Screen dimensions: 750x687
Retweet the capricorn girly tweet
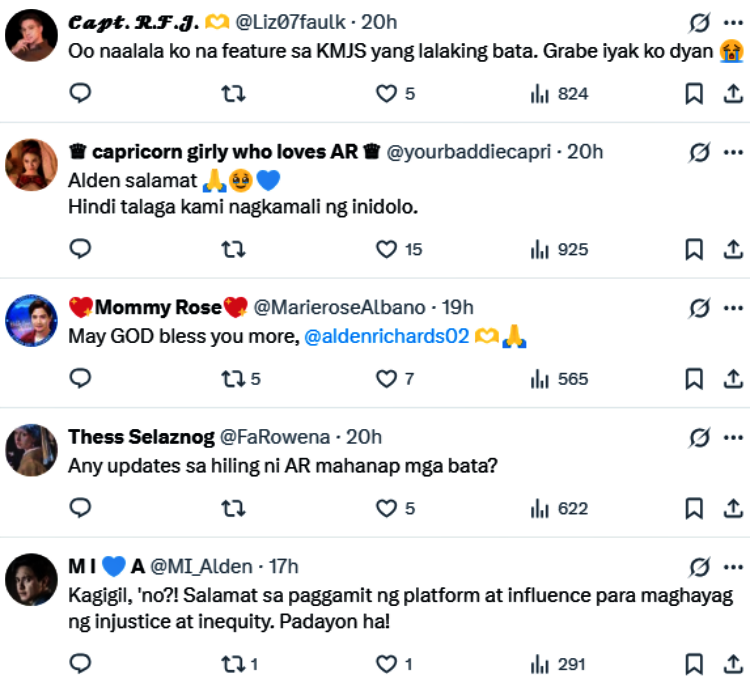click(x=233, y=249)
